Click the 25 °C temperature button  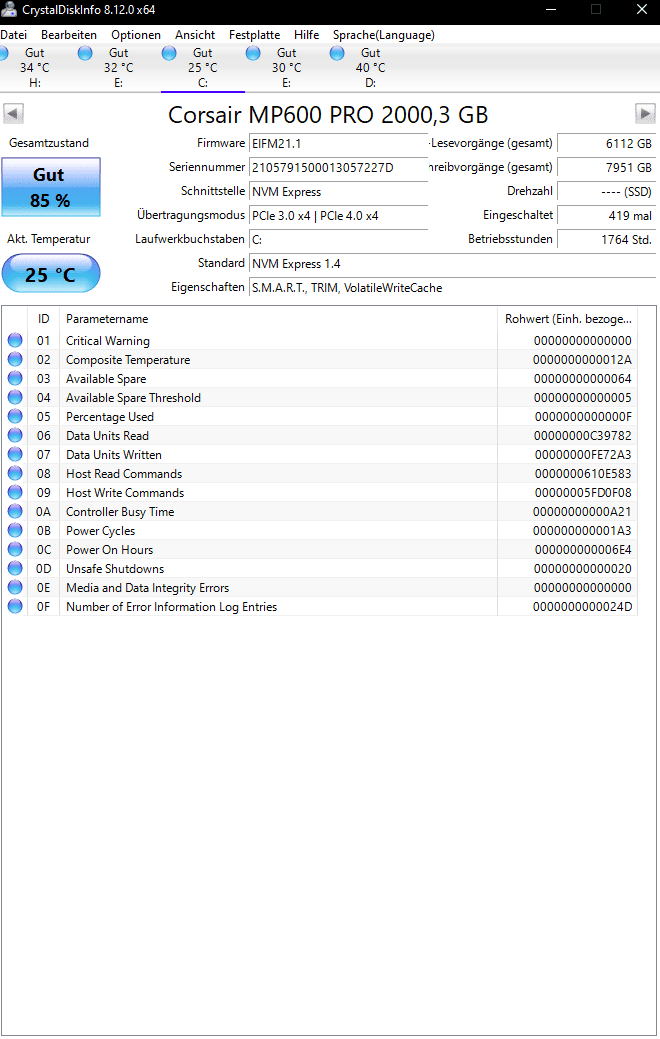51,274
